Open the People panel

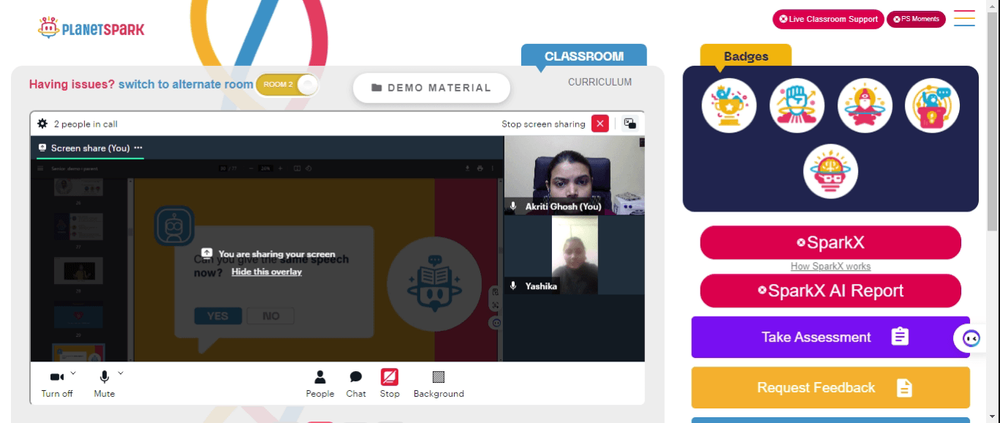pyautogui.click(x=320, y=383)
